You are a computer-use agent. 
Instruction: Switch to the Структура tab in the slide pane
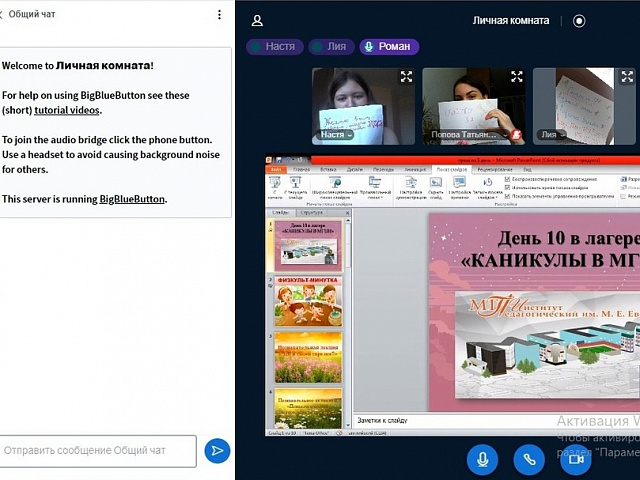coord(311,212)
